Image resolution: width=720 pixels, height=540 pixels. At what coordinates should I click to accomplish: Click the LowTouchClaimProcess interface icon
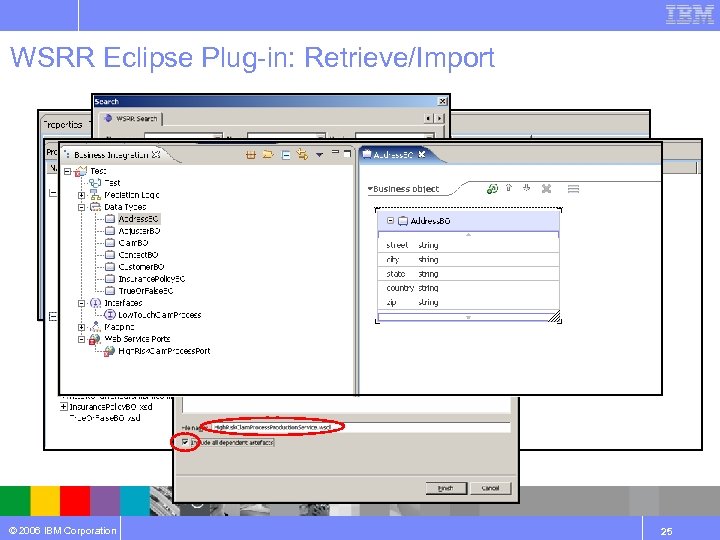click(110, 315)
